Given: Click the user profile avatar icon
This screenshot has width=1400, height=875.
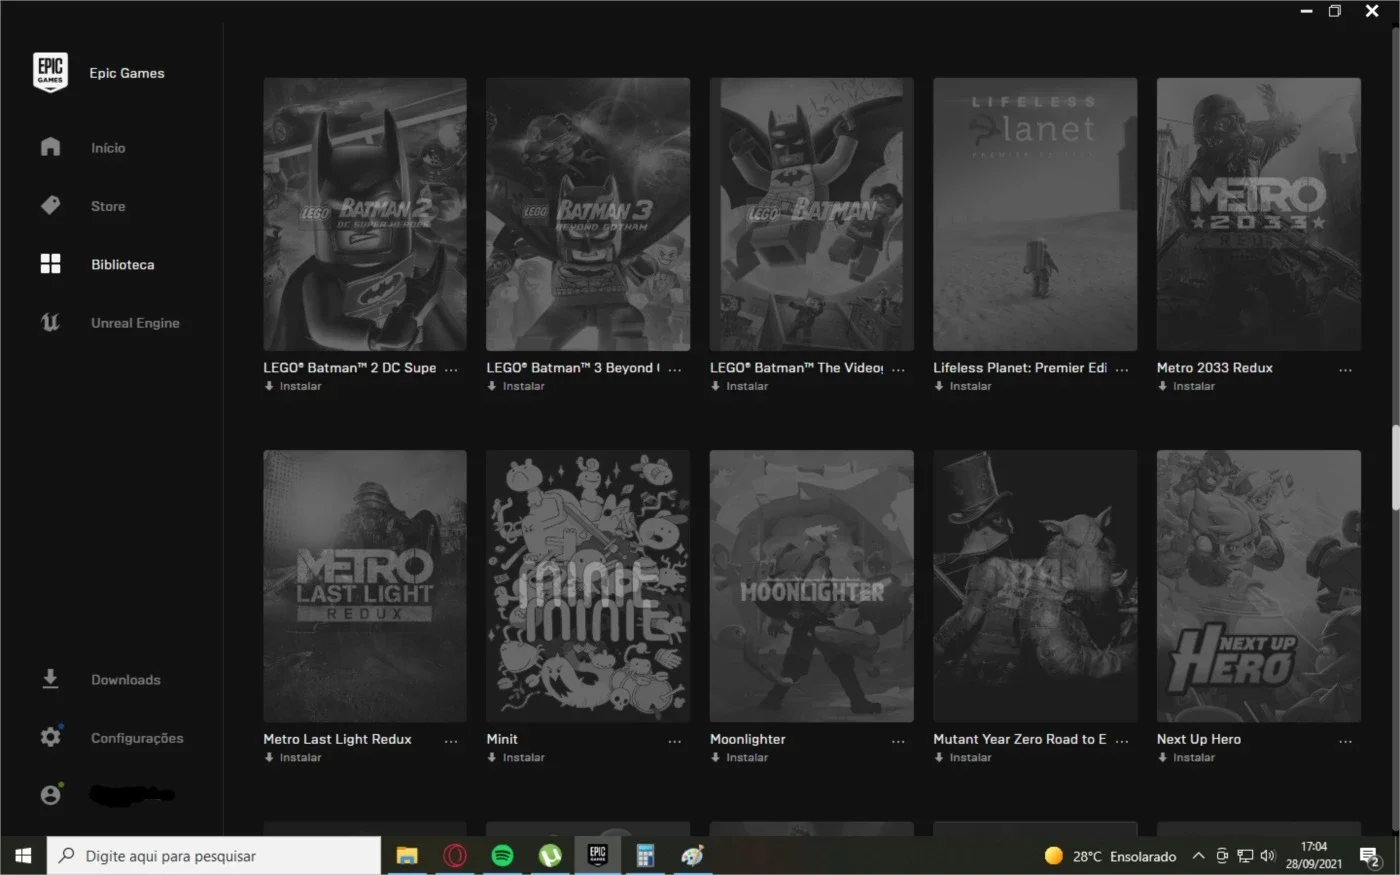Looking at the screenshot, I should [50, 795].
